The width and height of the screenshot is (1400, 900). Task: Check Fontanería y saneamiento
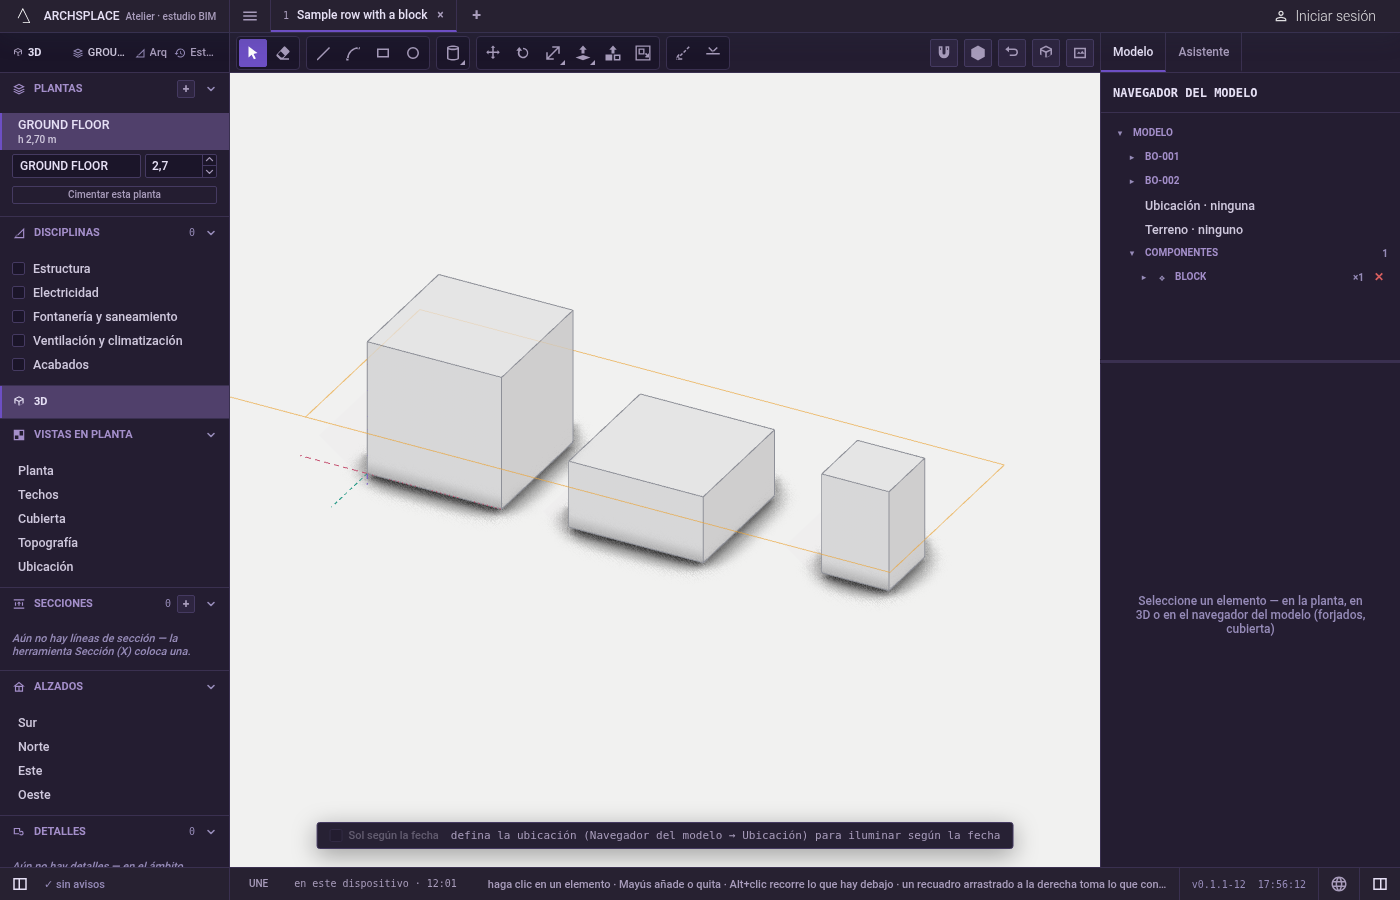(x=18, y=317)
